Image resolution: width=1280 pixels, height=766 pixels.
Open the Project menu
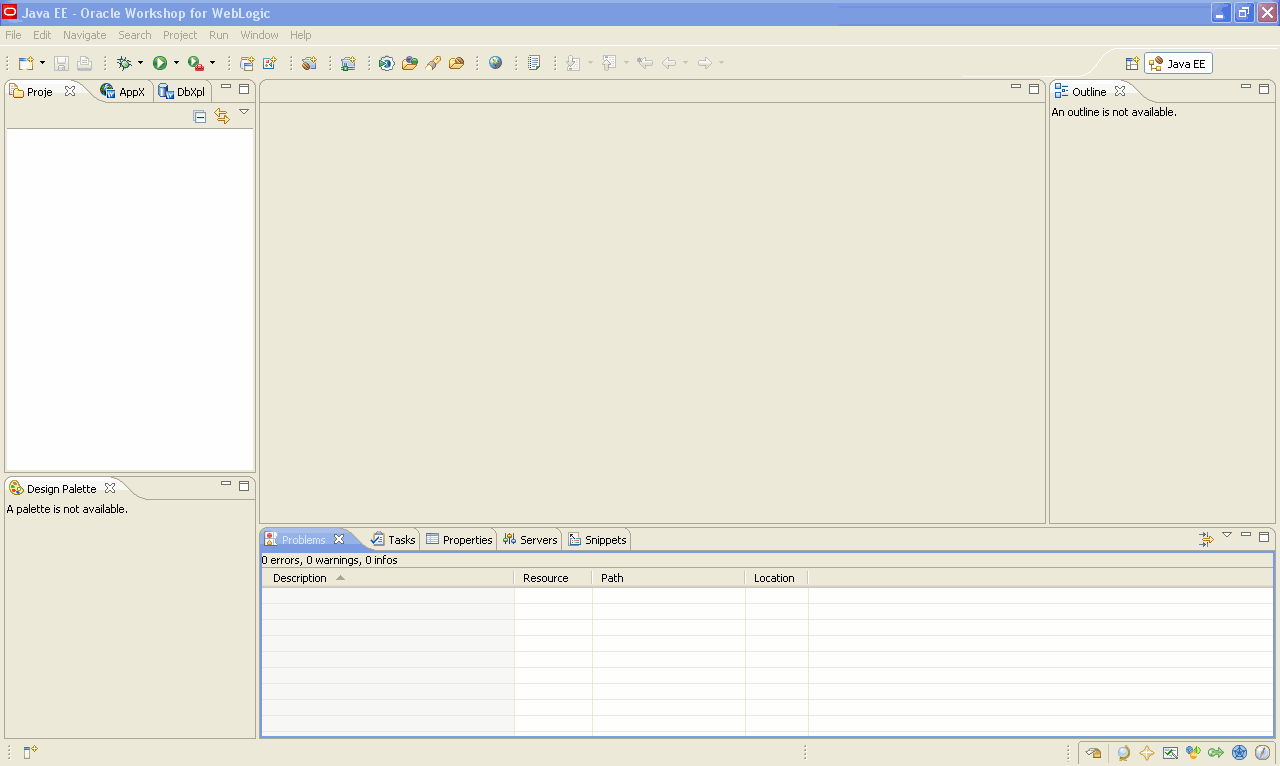coord(180,35)
